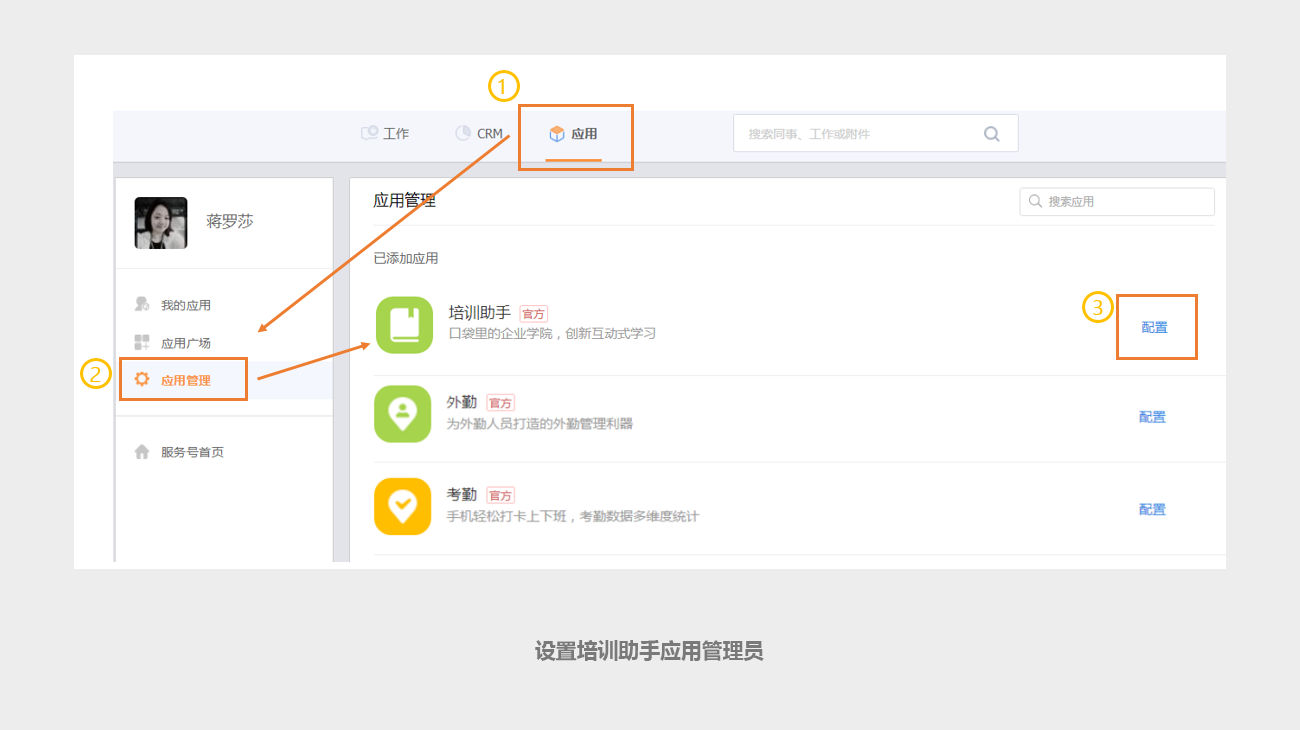Click the 我的应用 person icon

click(x=142, y=305)
